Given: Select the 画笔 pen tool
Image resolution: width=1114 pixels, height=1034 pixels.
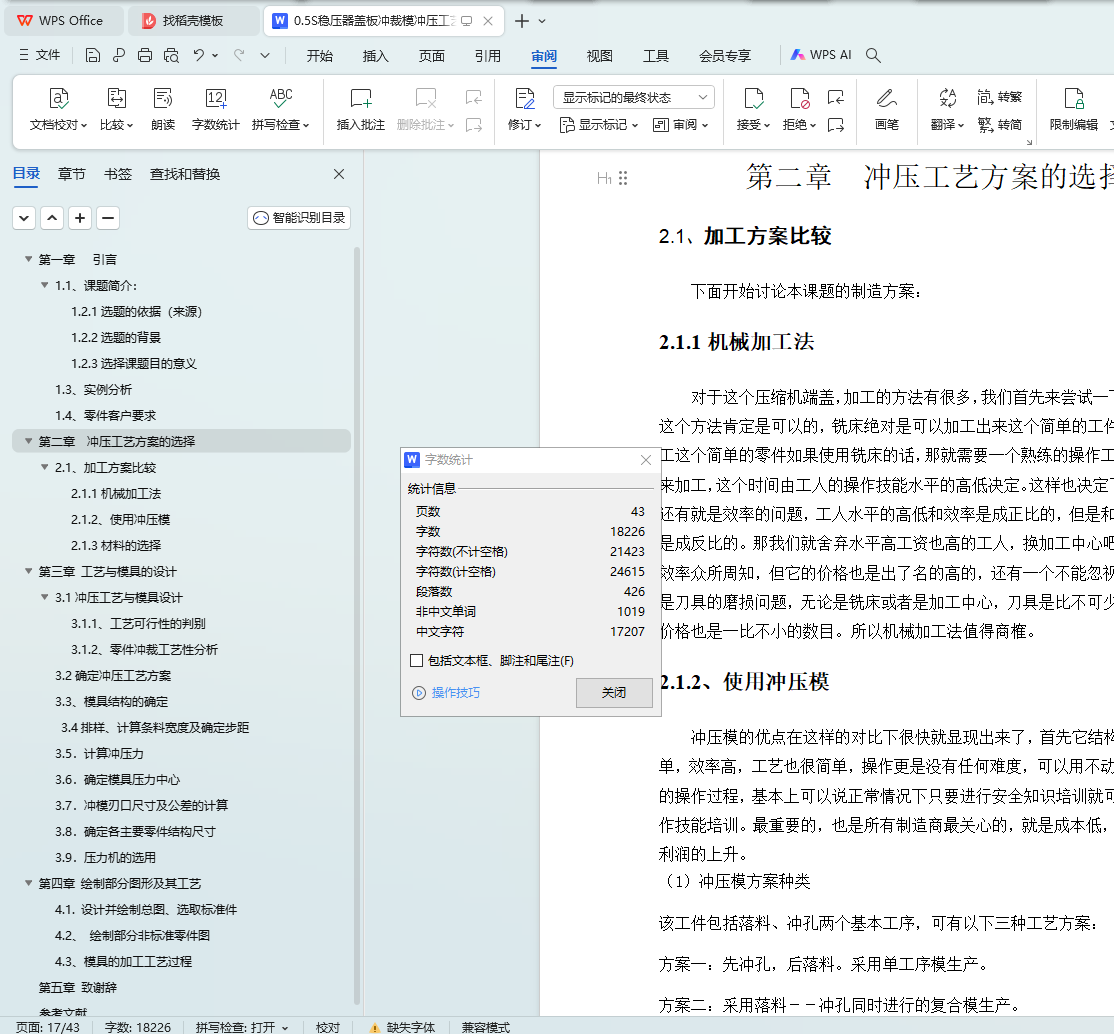Looking at the screenshot, I should pyautogui.click(x=886, y=109).
